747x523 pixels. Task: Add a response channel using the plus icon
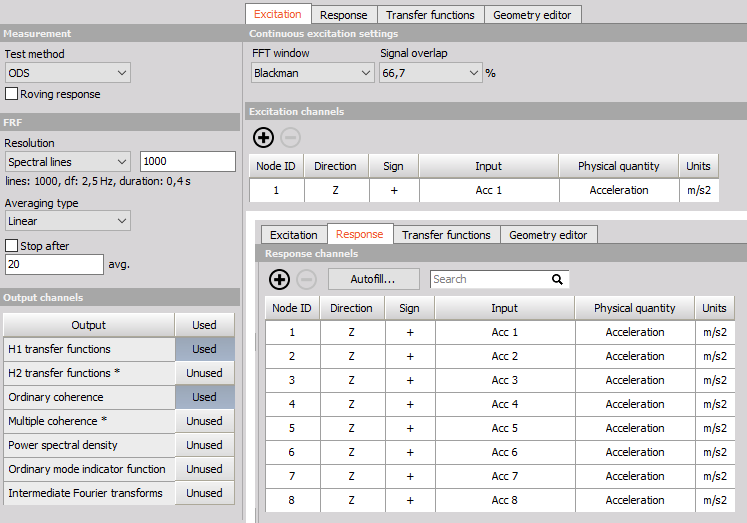[x=280, y=279]
